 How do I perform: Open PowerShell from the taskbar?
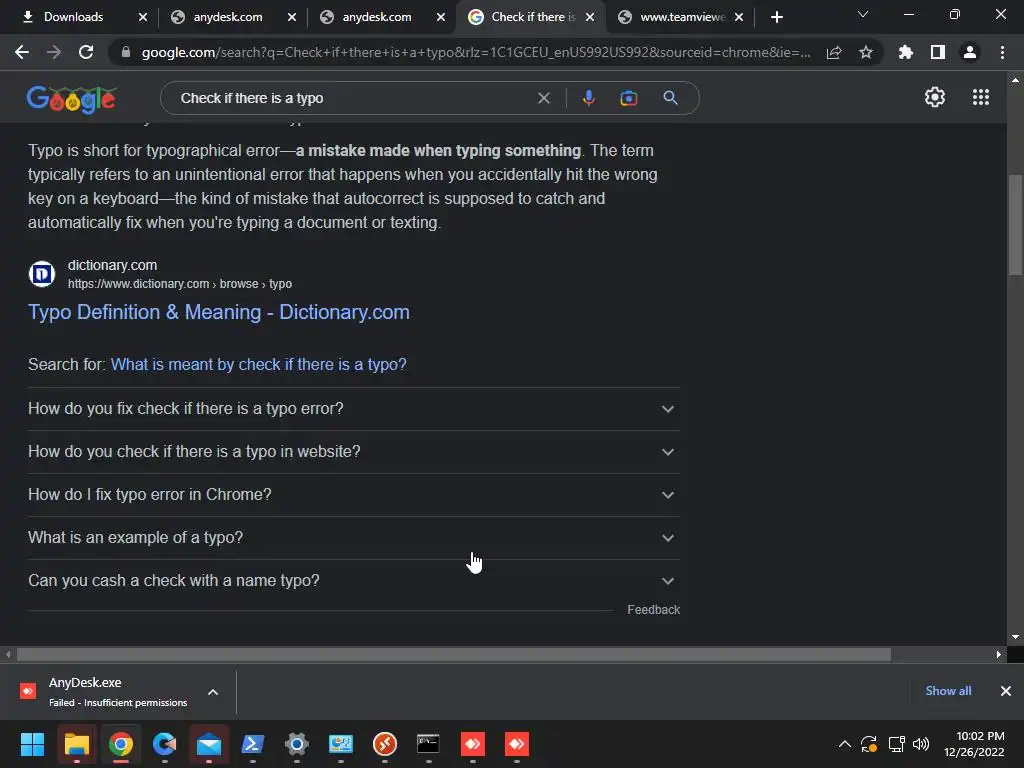[253, 744]
